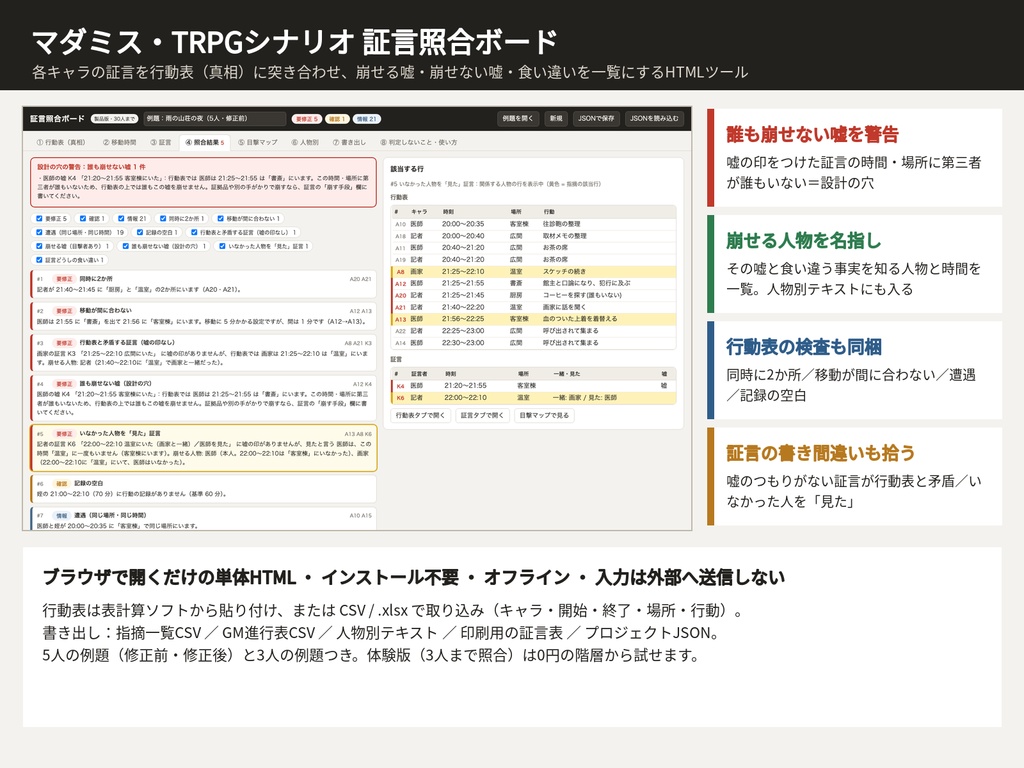Select result card #6 記録の空白

203,488
